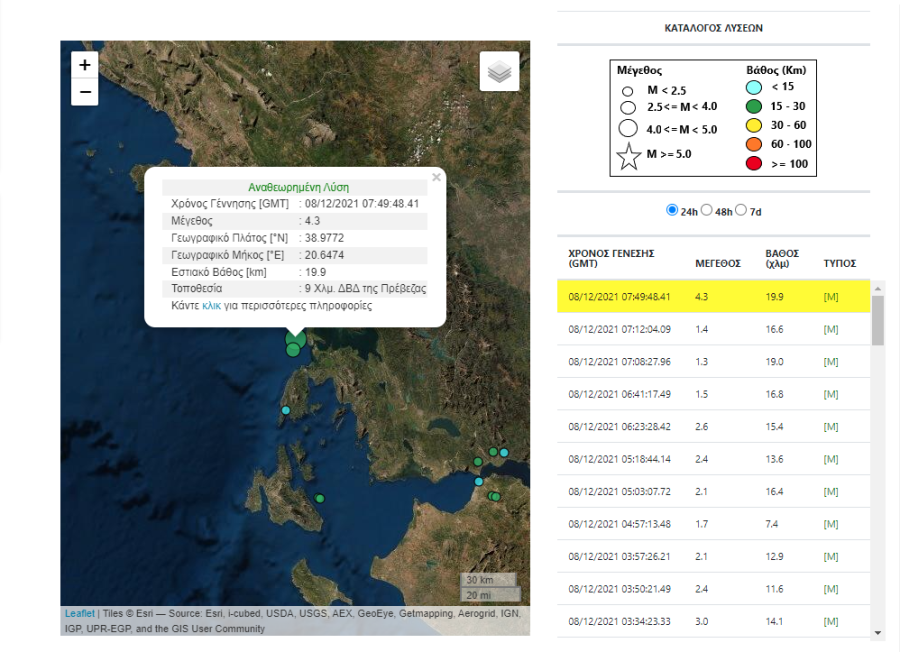This screenshot has width=900, height=652.
Task: Click the ΚΑΤΑΛΟΓΟΣ ΛΥΣΕΩΝ heading
Action: pyautogui.click(x=713, y=28)
